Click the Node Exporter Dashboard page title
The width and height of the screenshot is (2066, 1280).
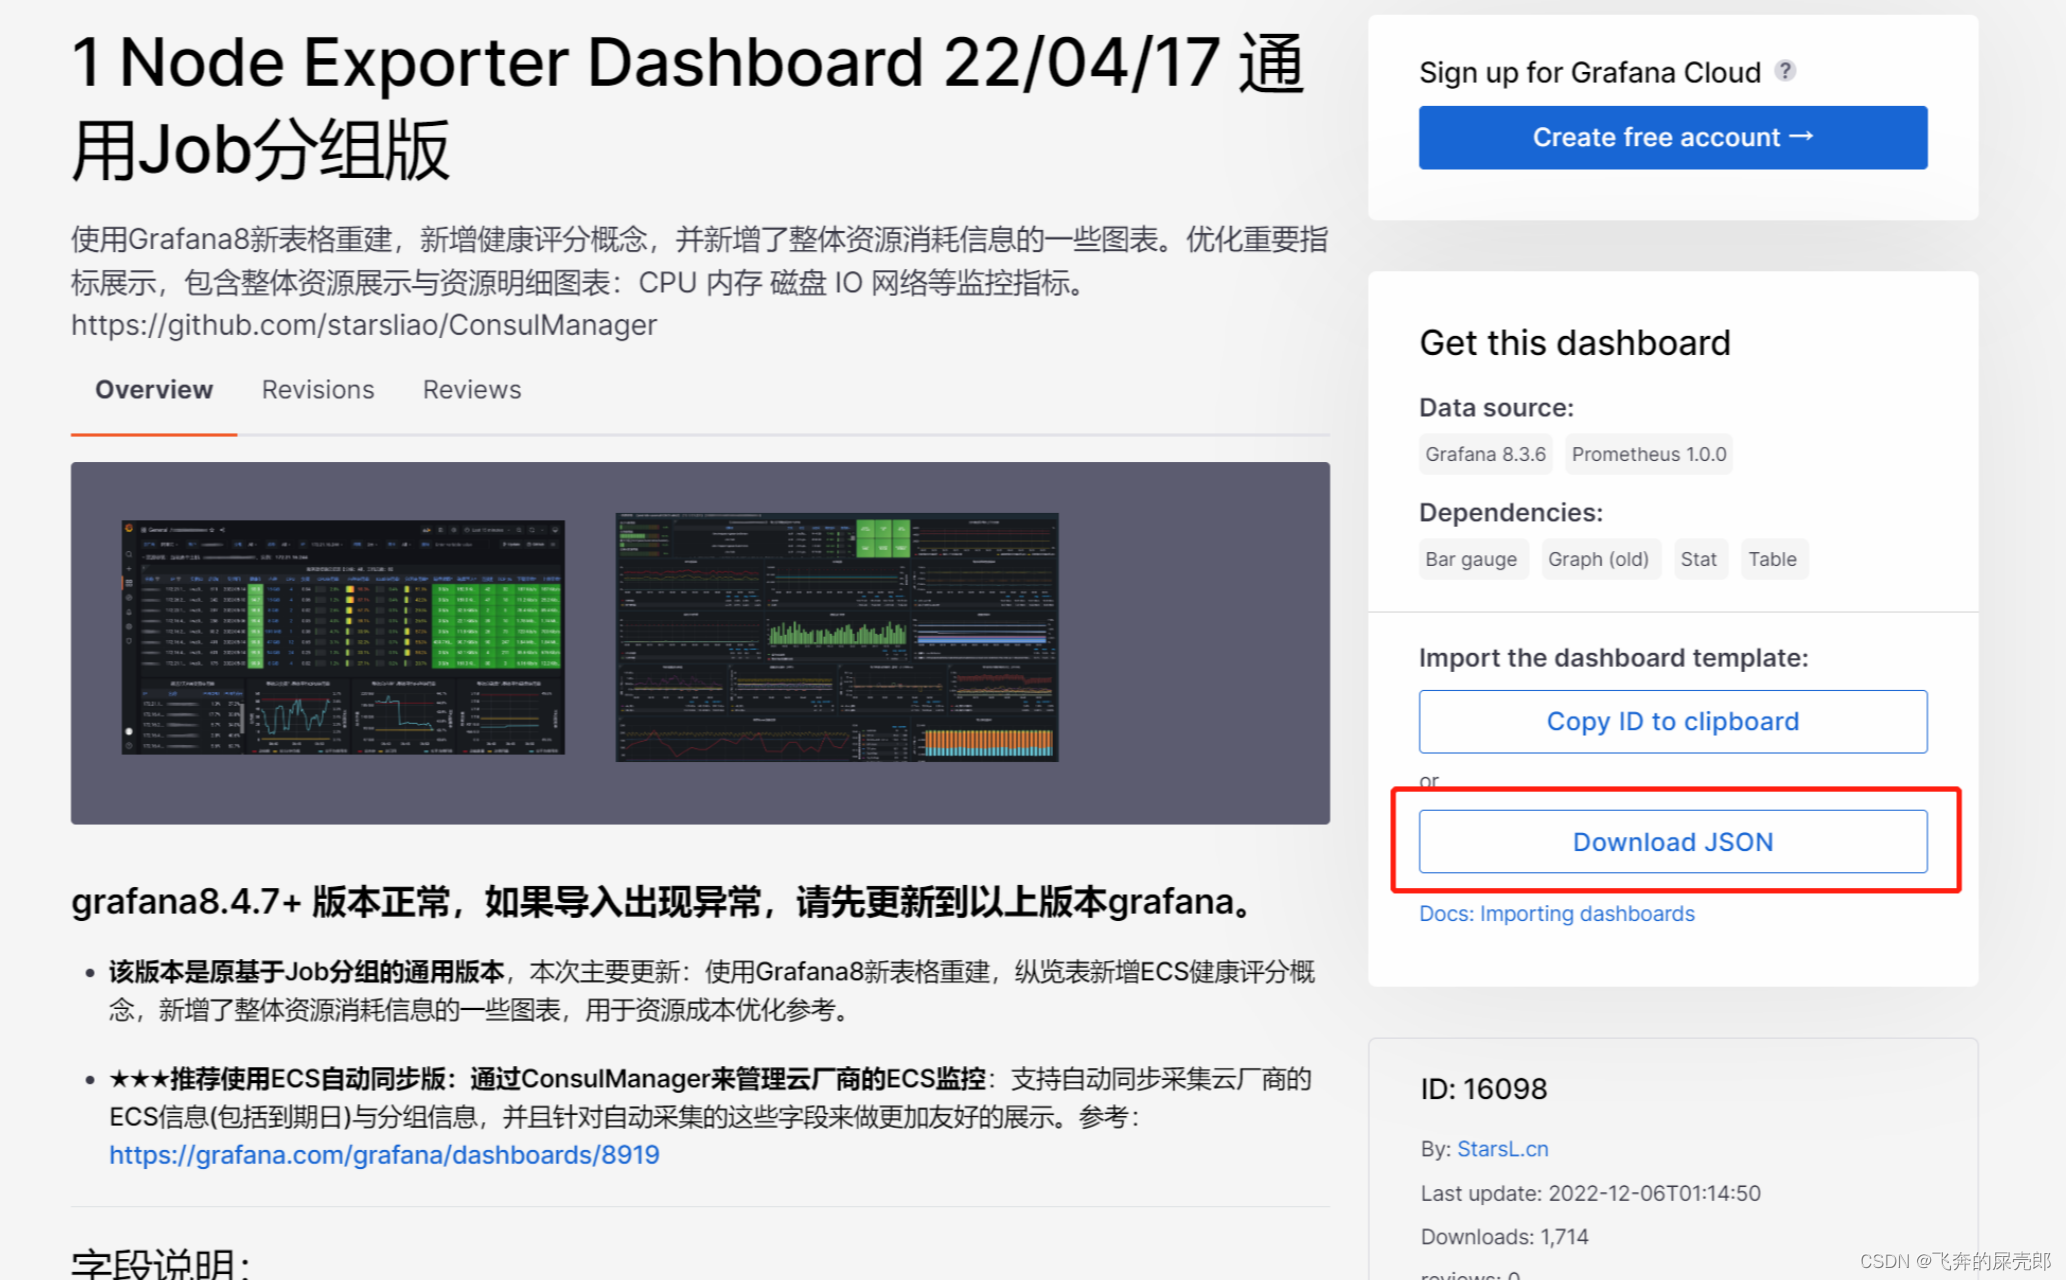(688, 106)
